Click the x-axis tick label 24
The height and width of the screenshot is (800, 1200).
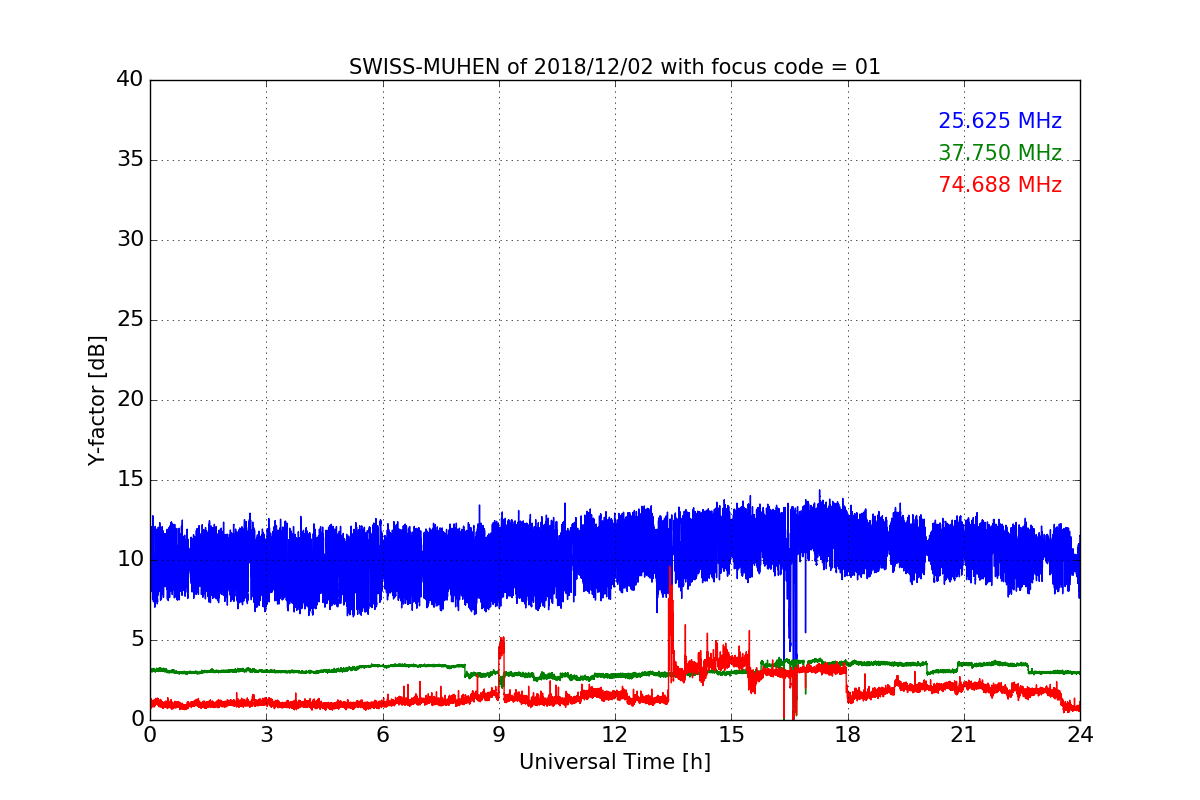coord(1080,735)
